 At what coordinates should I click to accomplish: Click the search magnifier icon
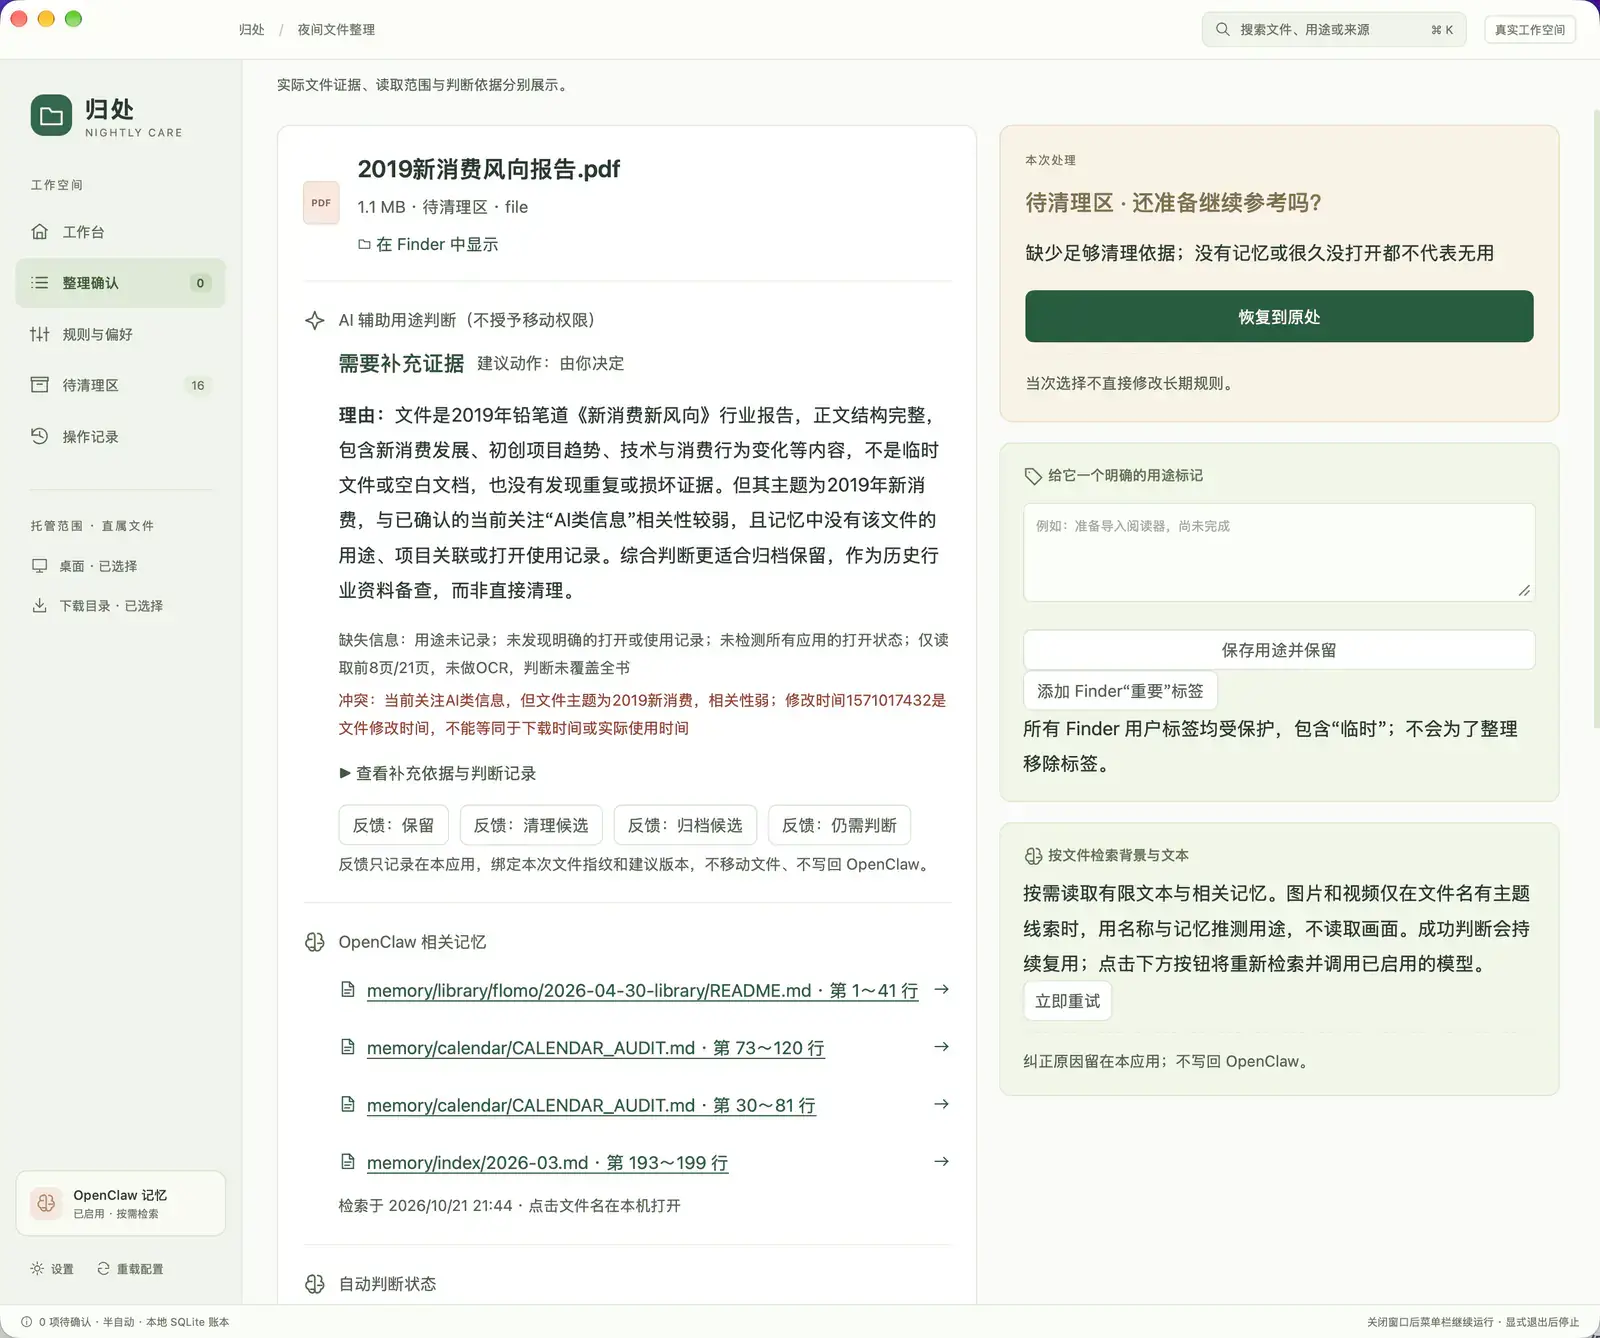click(x=1222, y=30)
